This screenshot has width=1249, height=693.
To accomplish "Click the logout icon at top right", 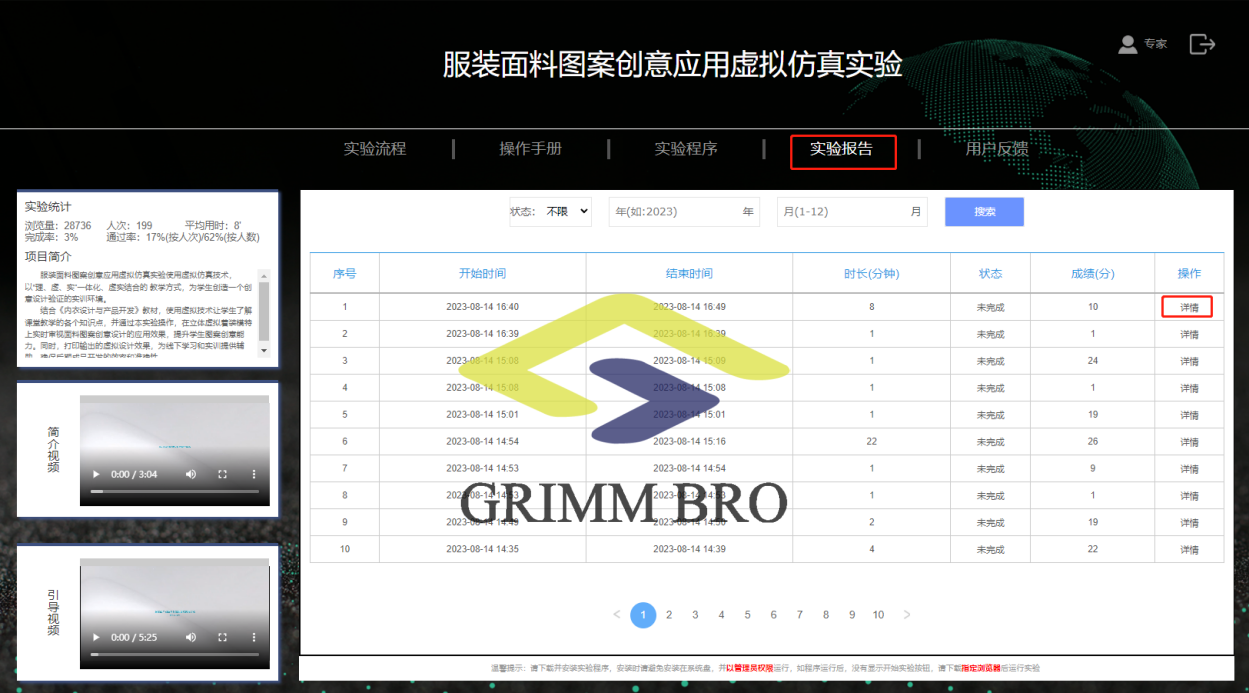I will [x=1201, y=44].
